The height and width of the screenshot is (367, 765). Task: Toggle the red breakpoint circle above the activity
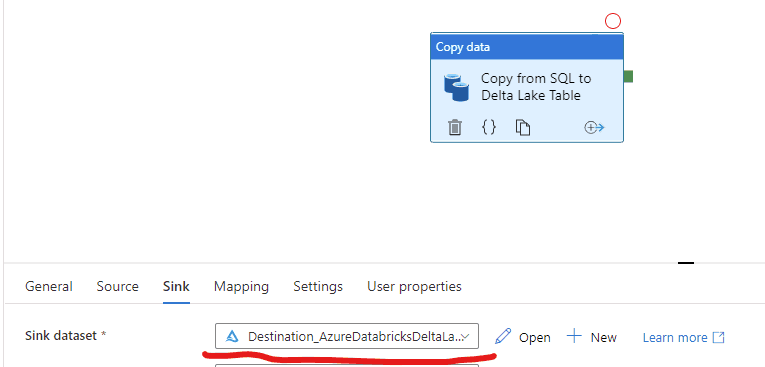tap(613, 21)
